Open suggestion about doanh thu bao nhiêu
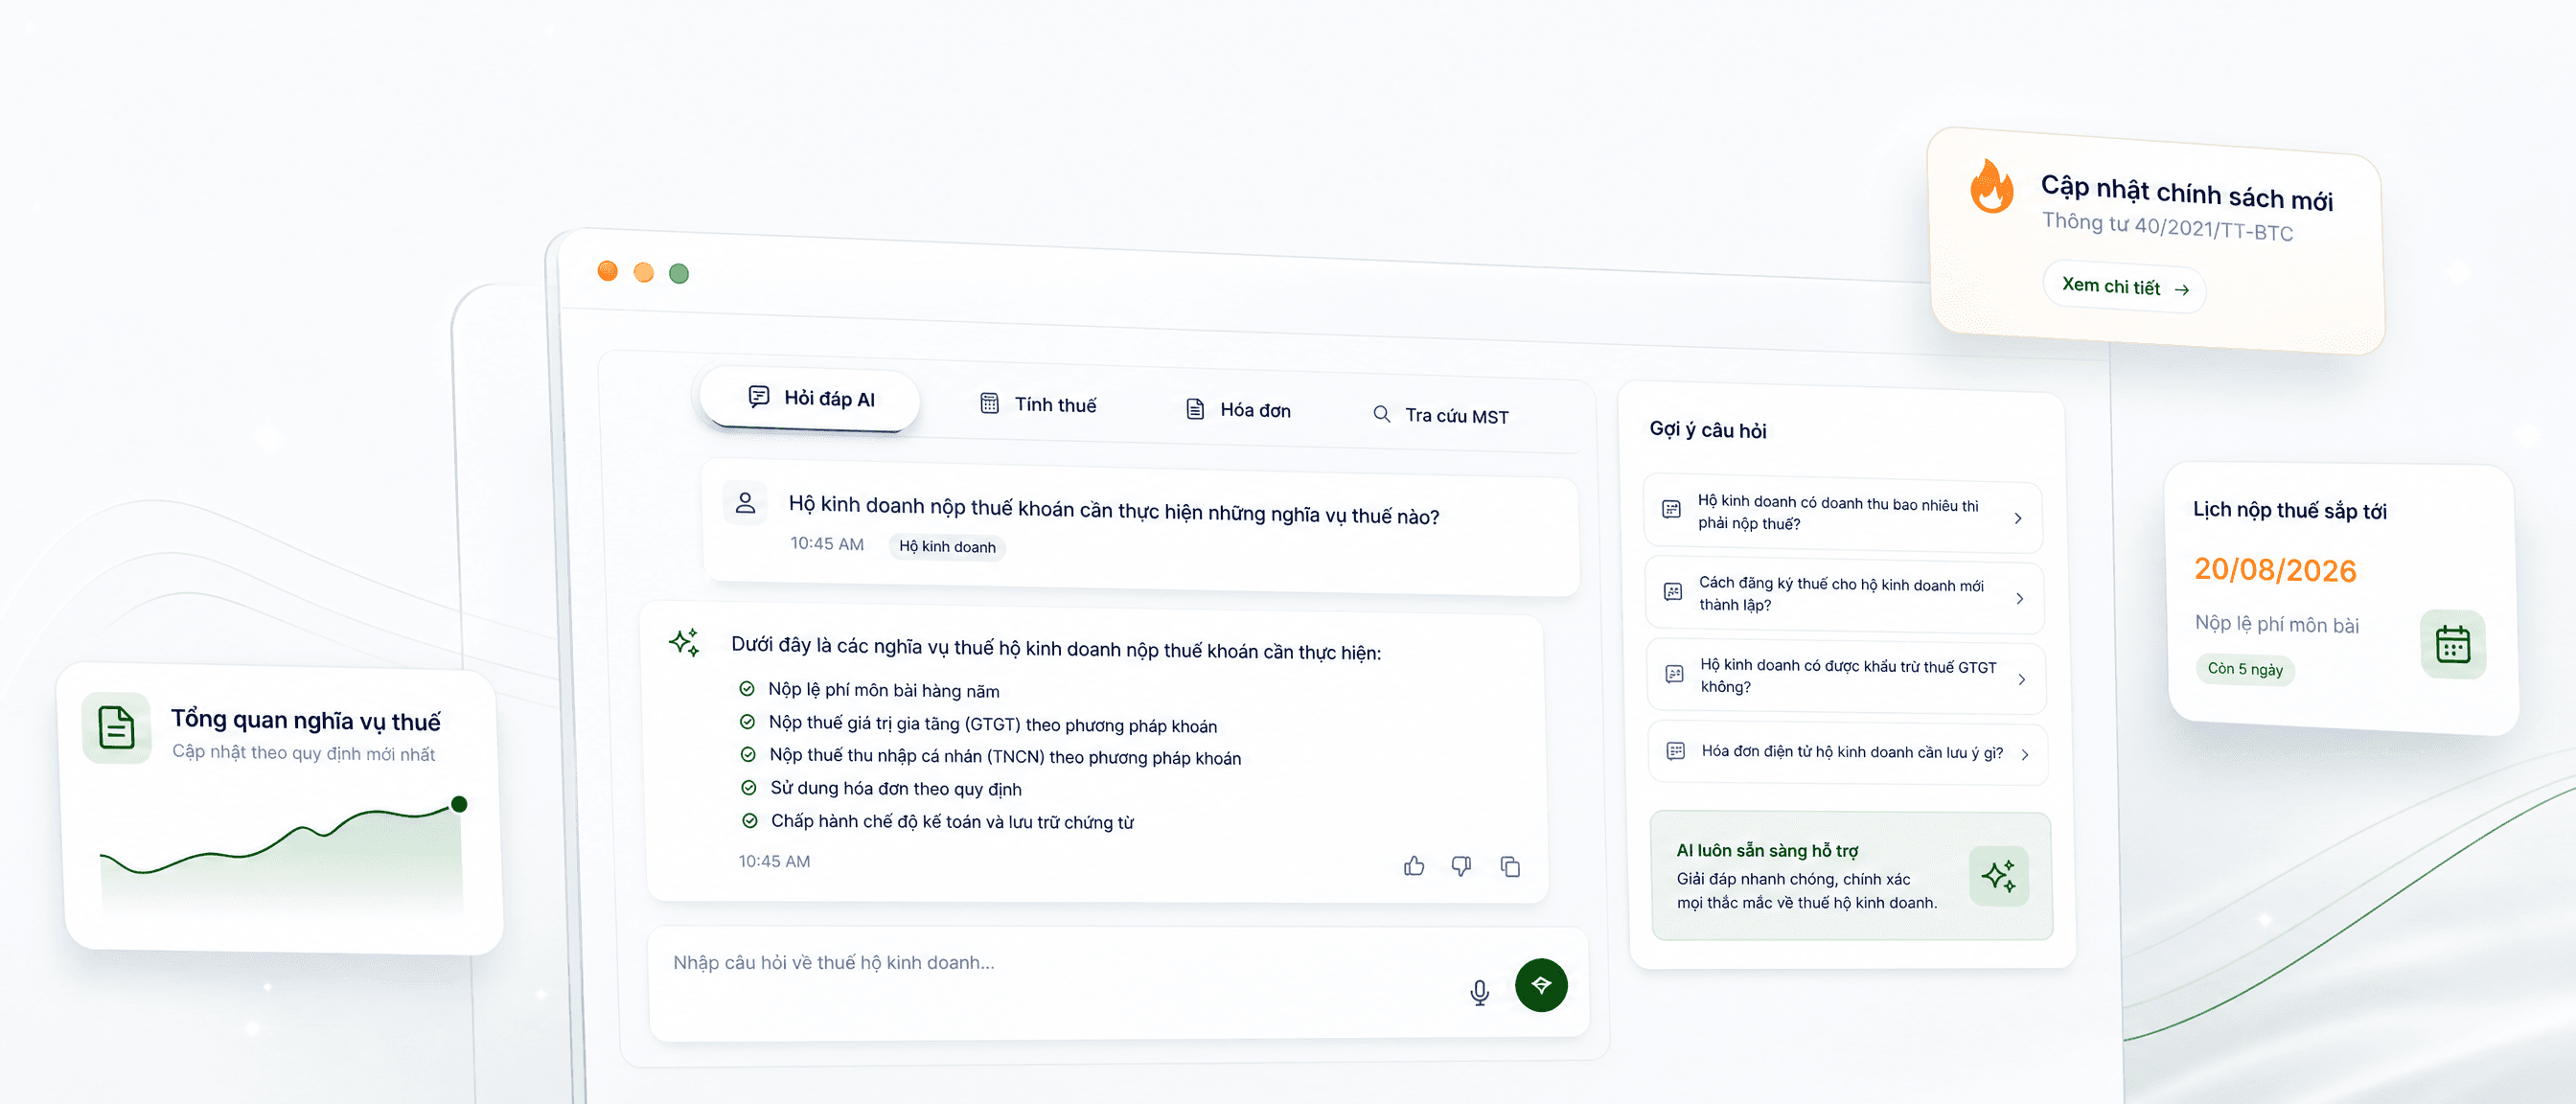 [x=1843, y=514]
